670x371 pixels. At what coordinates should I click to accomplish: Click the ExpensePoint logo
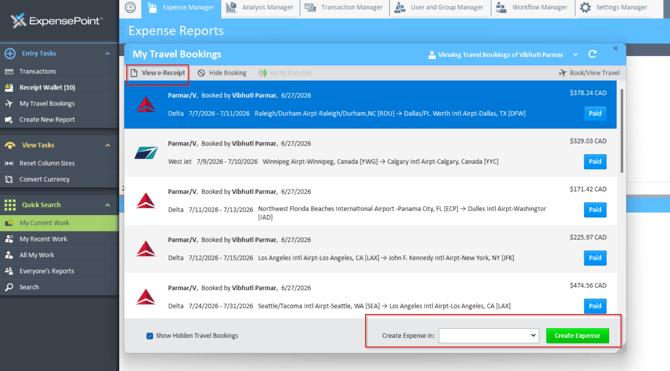(x=56, y=21)
